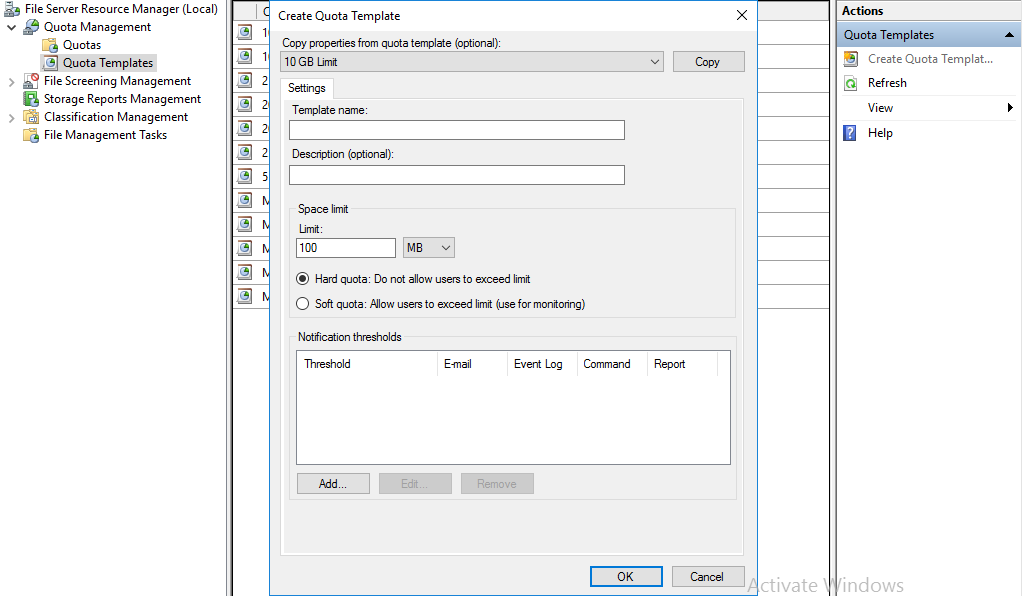Click the File Management Tasks icon
Image resolution: width=1023 pixels, height=596 pixels.
31,135
